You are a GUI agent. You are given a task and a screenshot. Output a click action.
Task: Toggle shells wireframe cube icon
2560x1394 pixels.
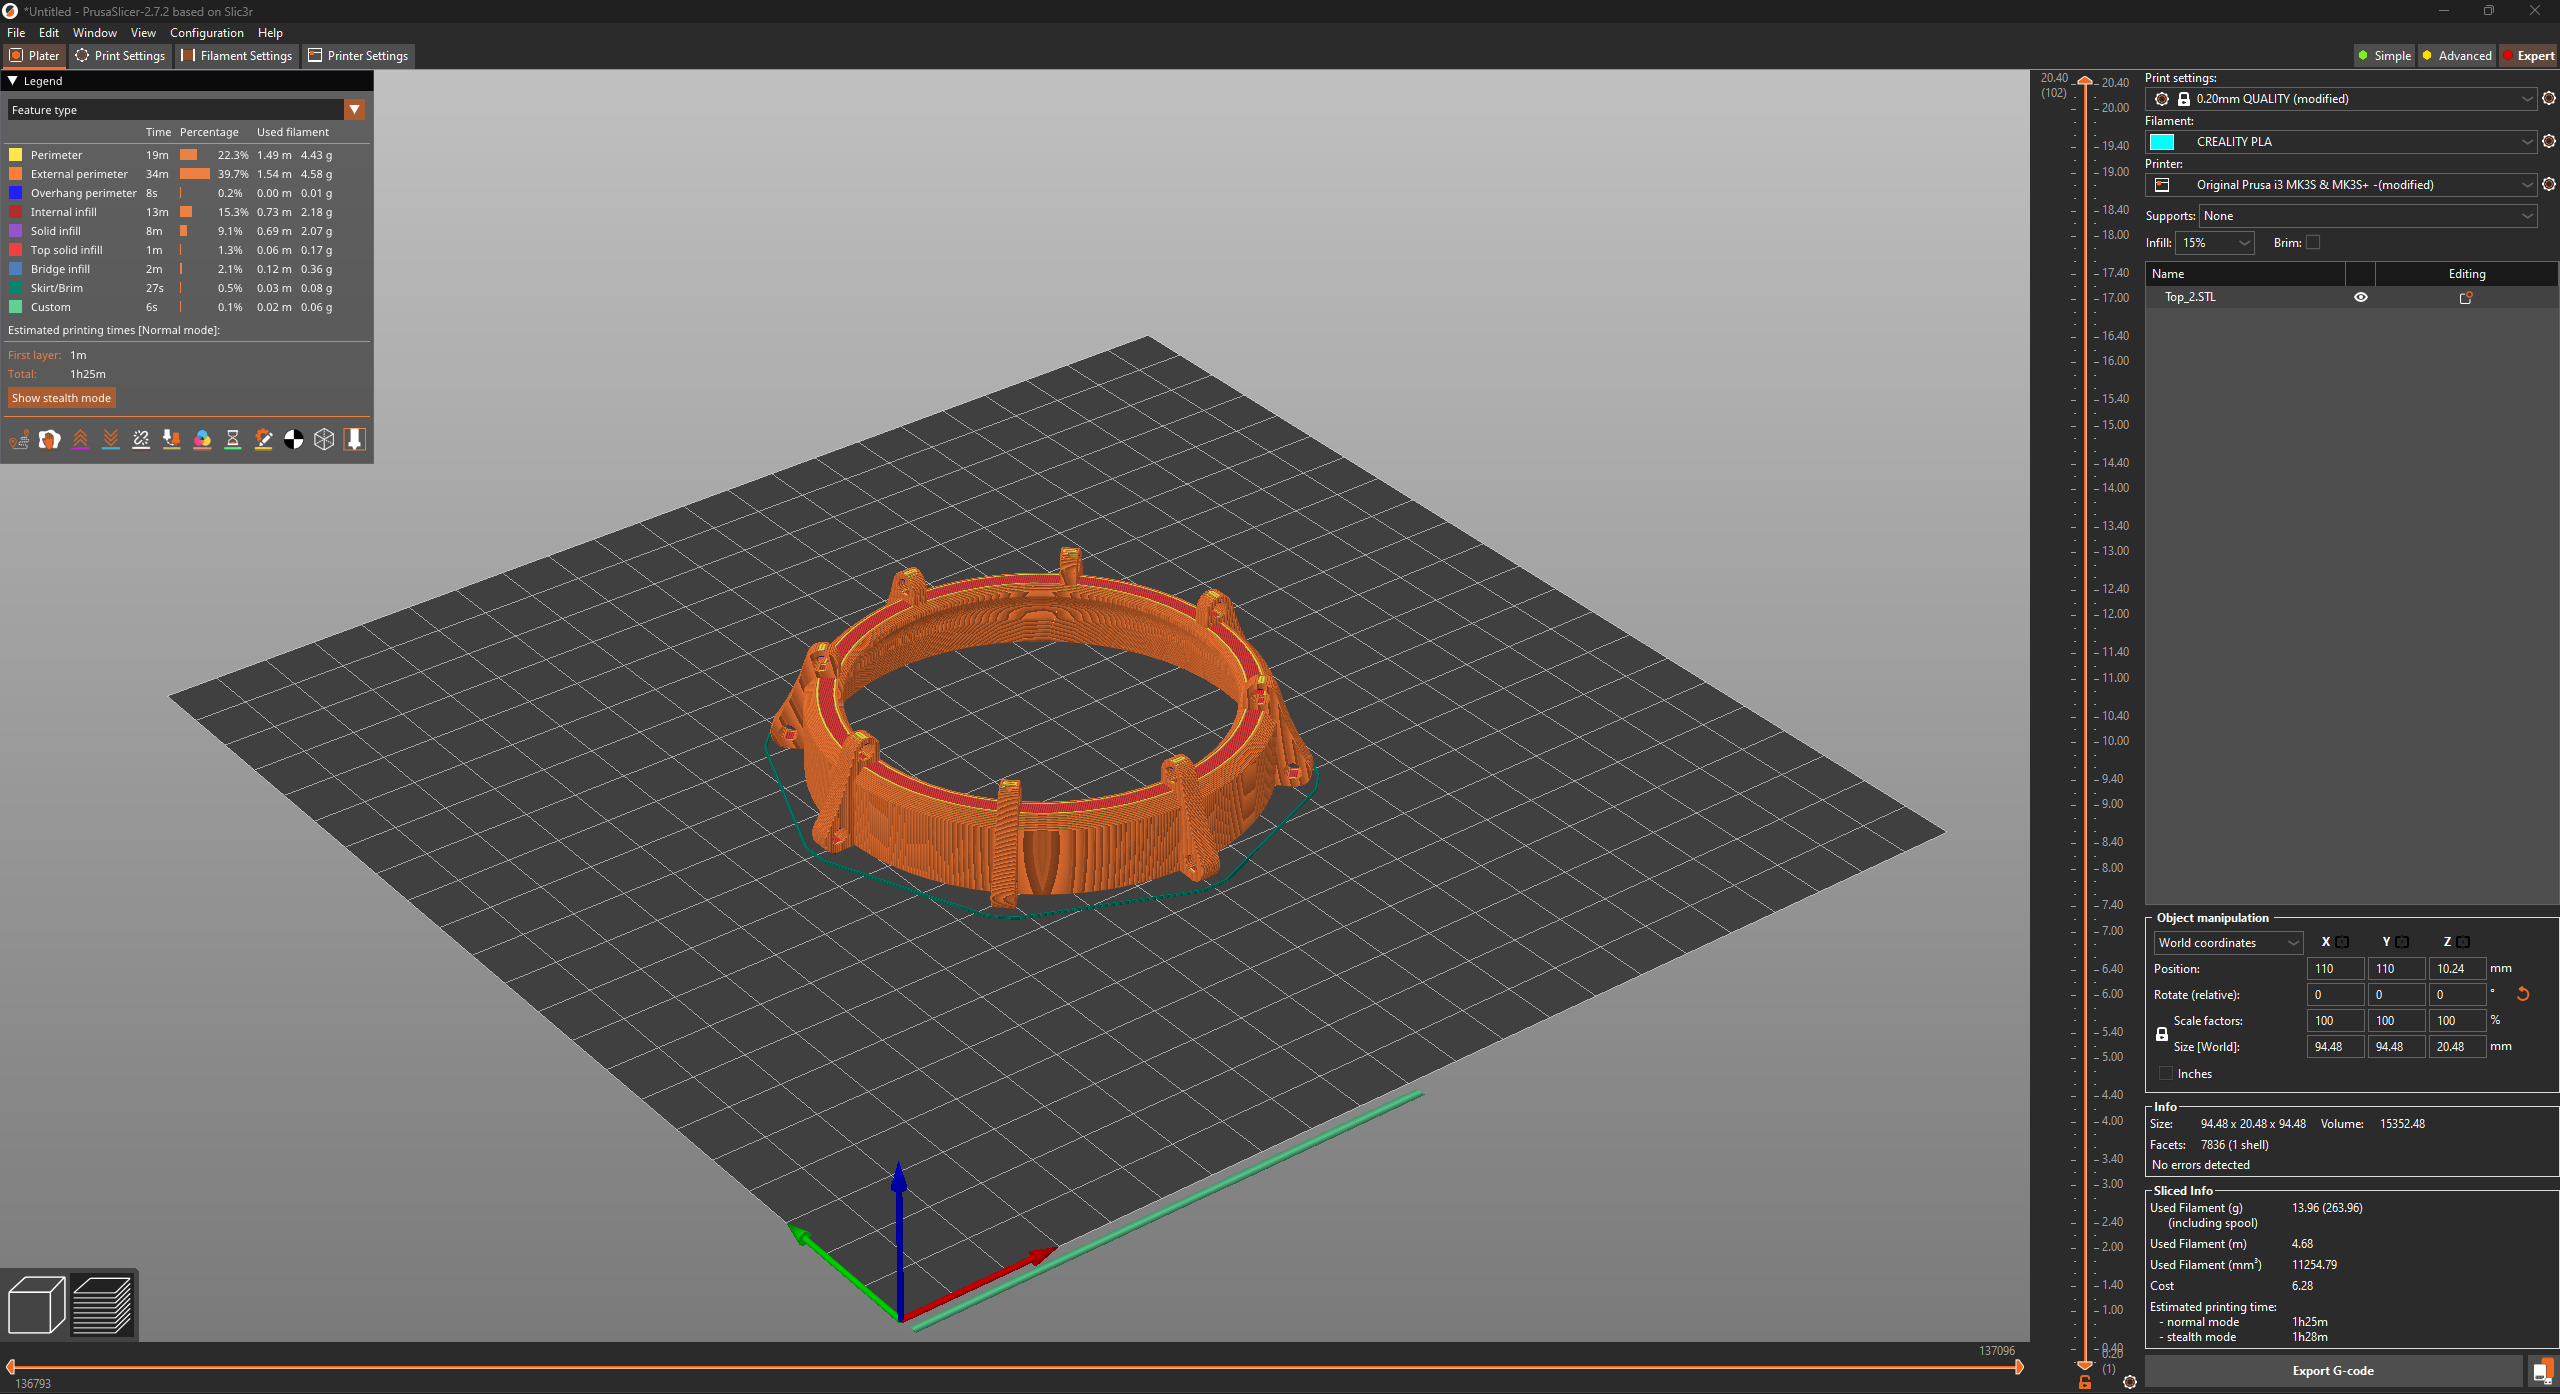click(324, 440)
